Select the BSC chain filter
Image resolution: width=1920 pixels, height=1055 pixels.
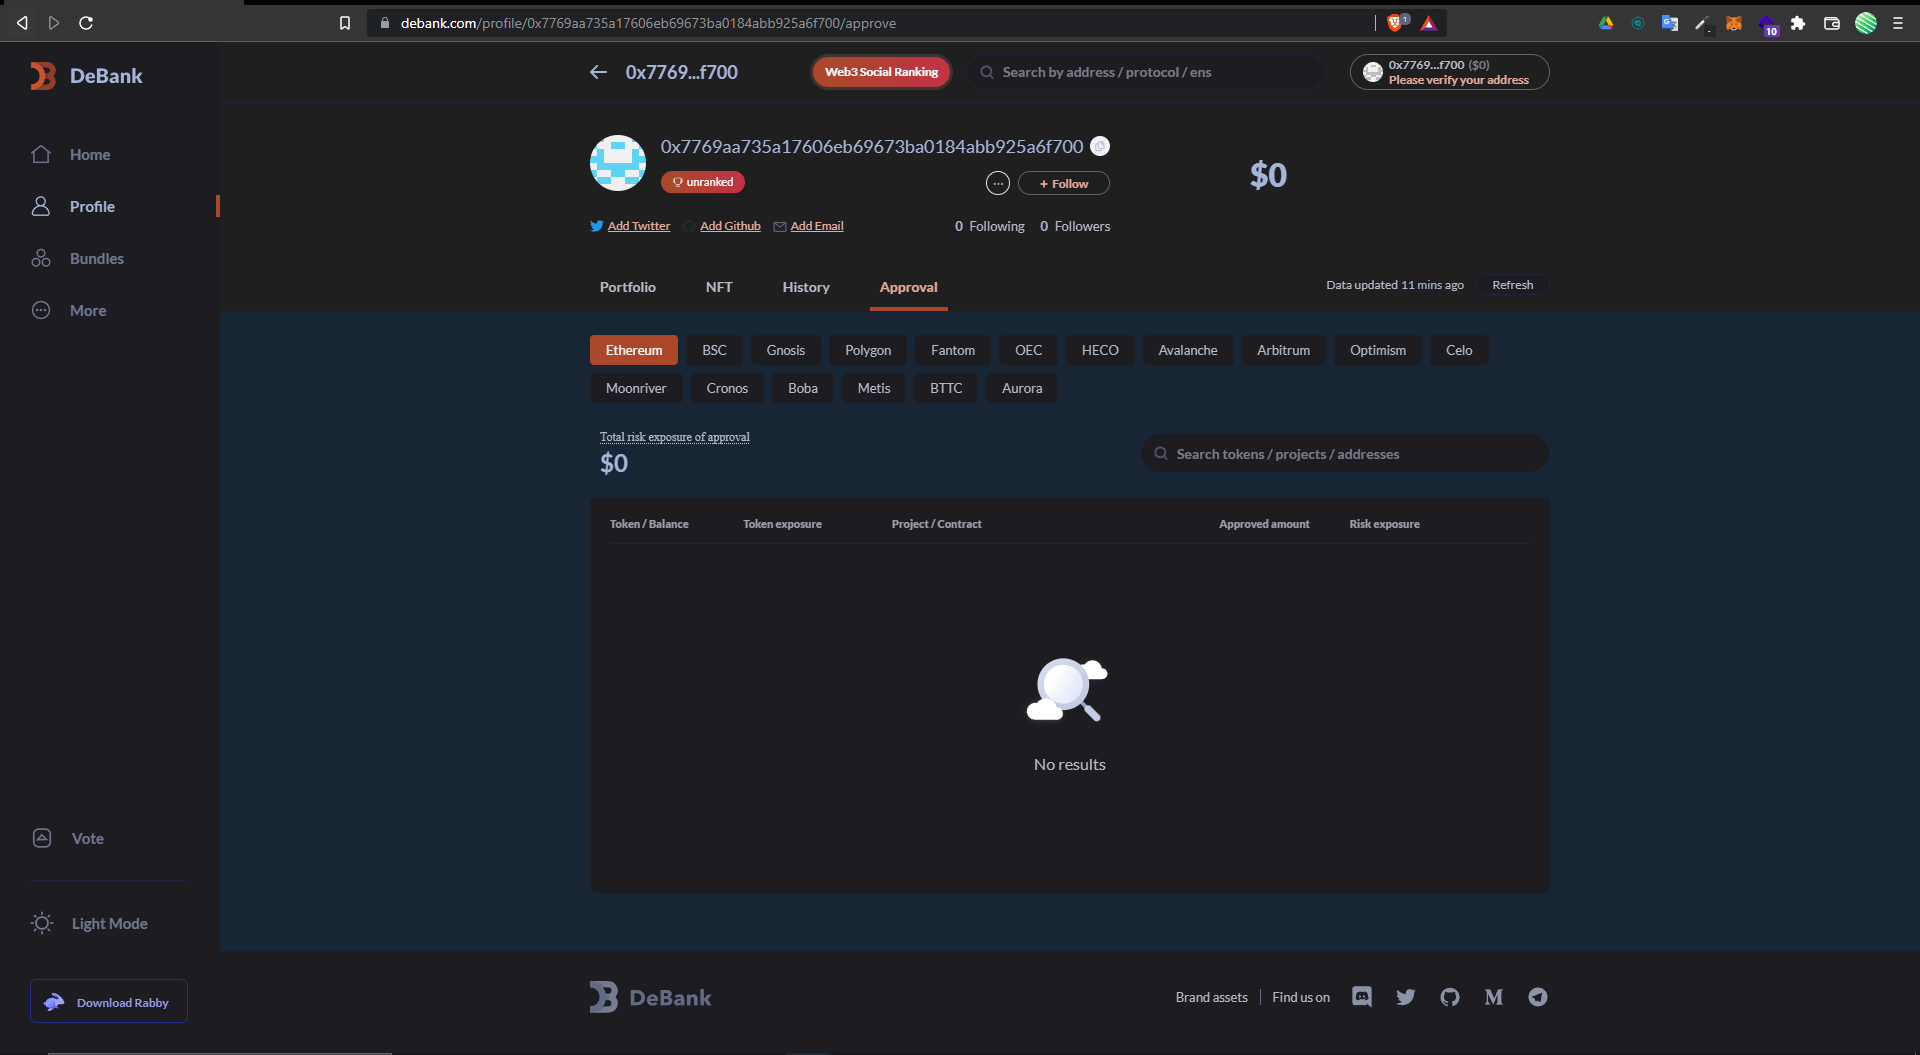tap(713, 349)
